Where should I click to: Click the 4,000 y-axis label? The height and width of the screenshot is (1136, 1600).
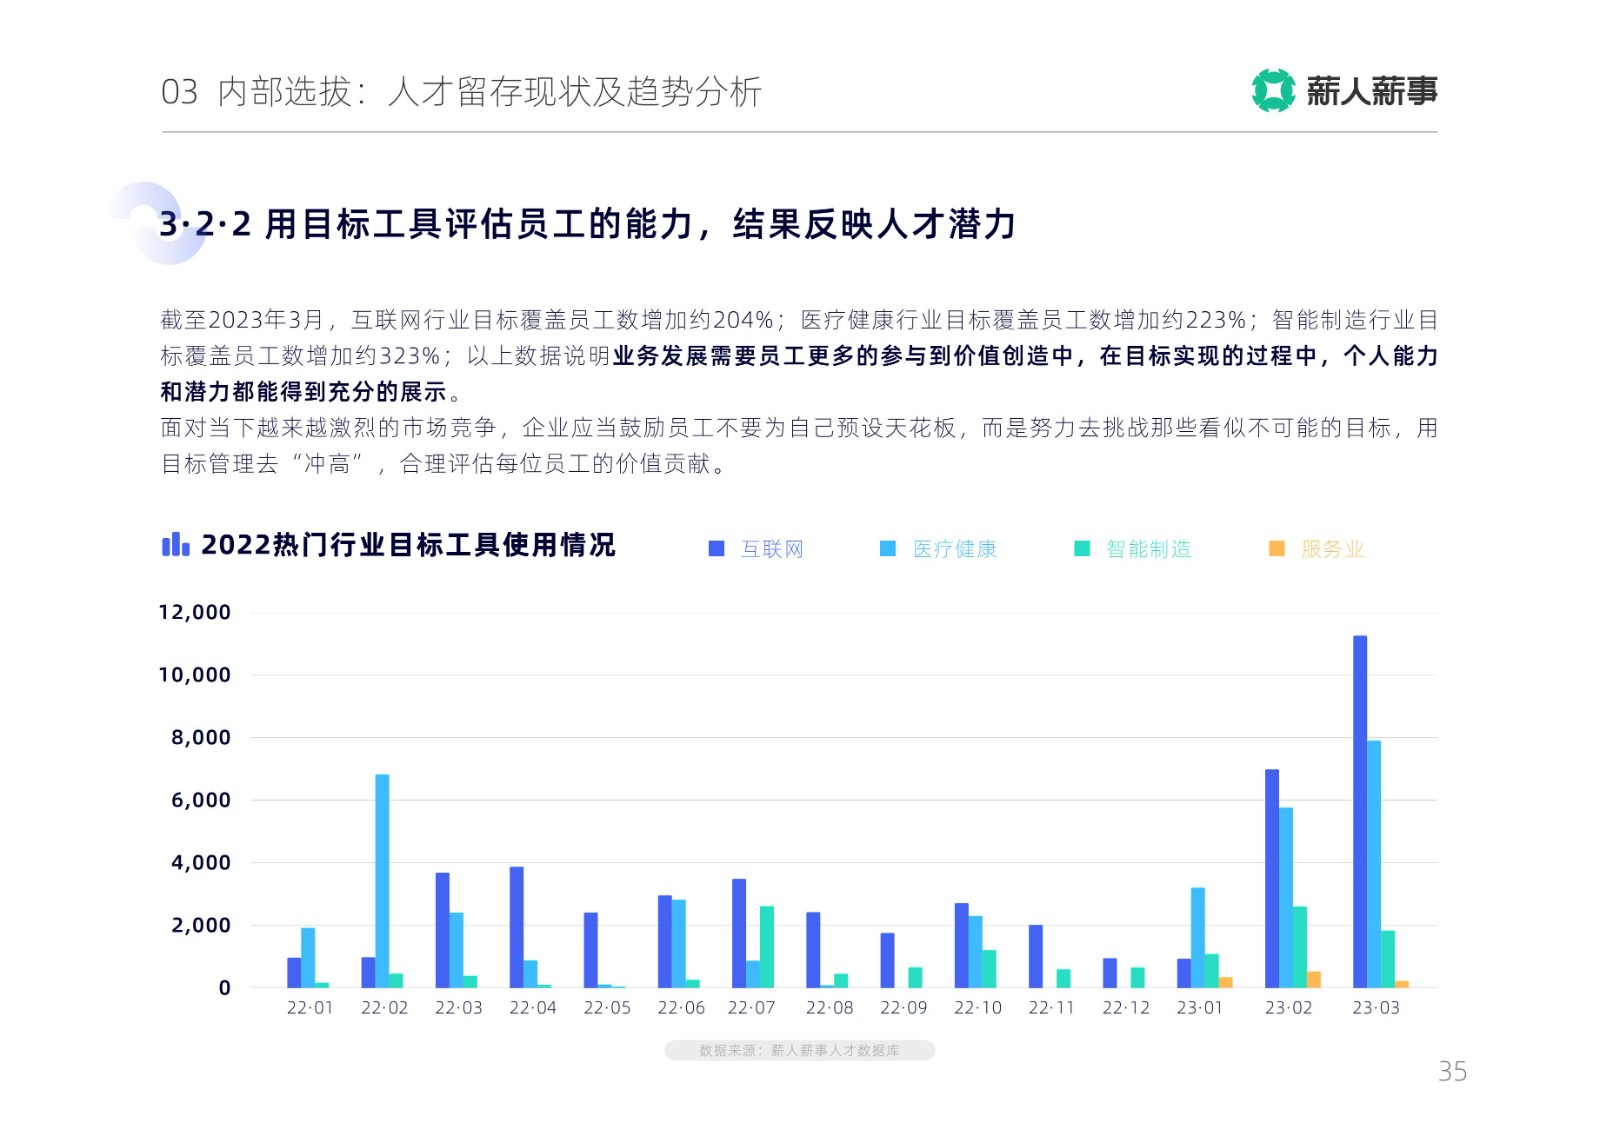click(x=201, y=862)
